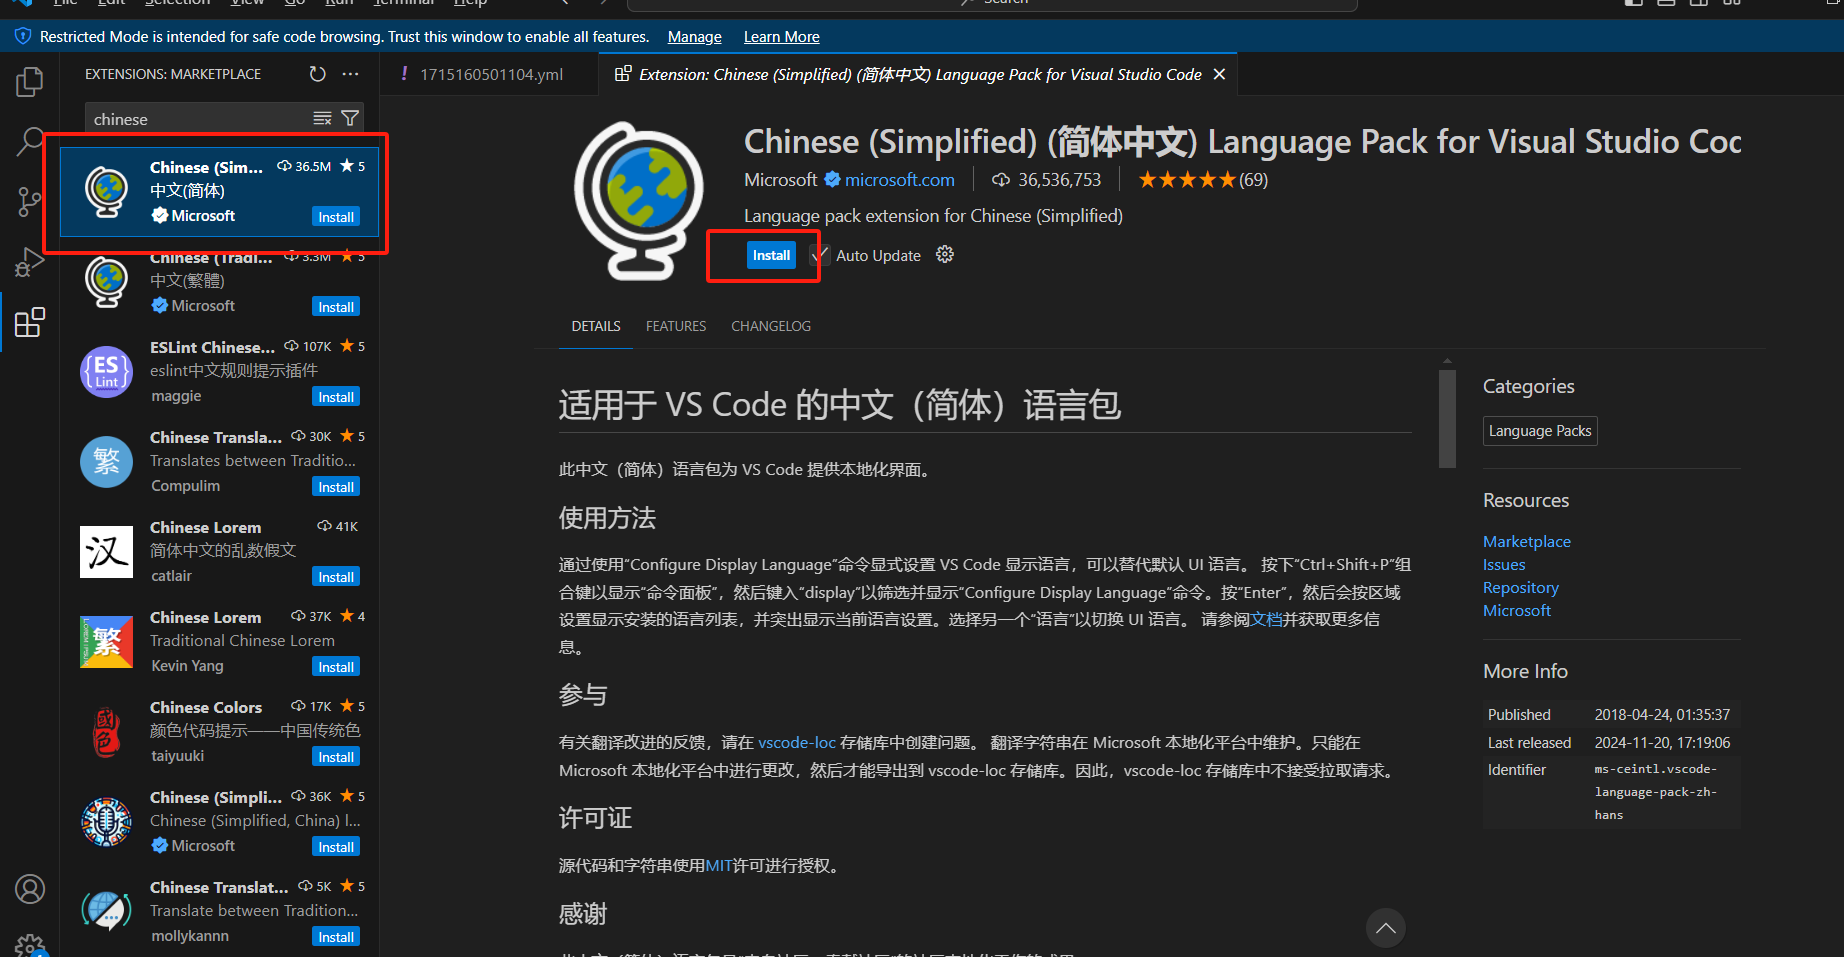1844x957 pixels.
Task: Click the microphone globe speech pack icon
Action: pos(106,822)
